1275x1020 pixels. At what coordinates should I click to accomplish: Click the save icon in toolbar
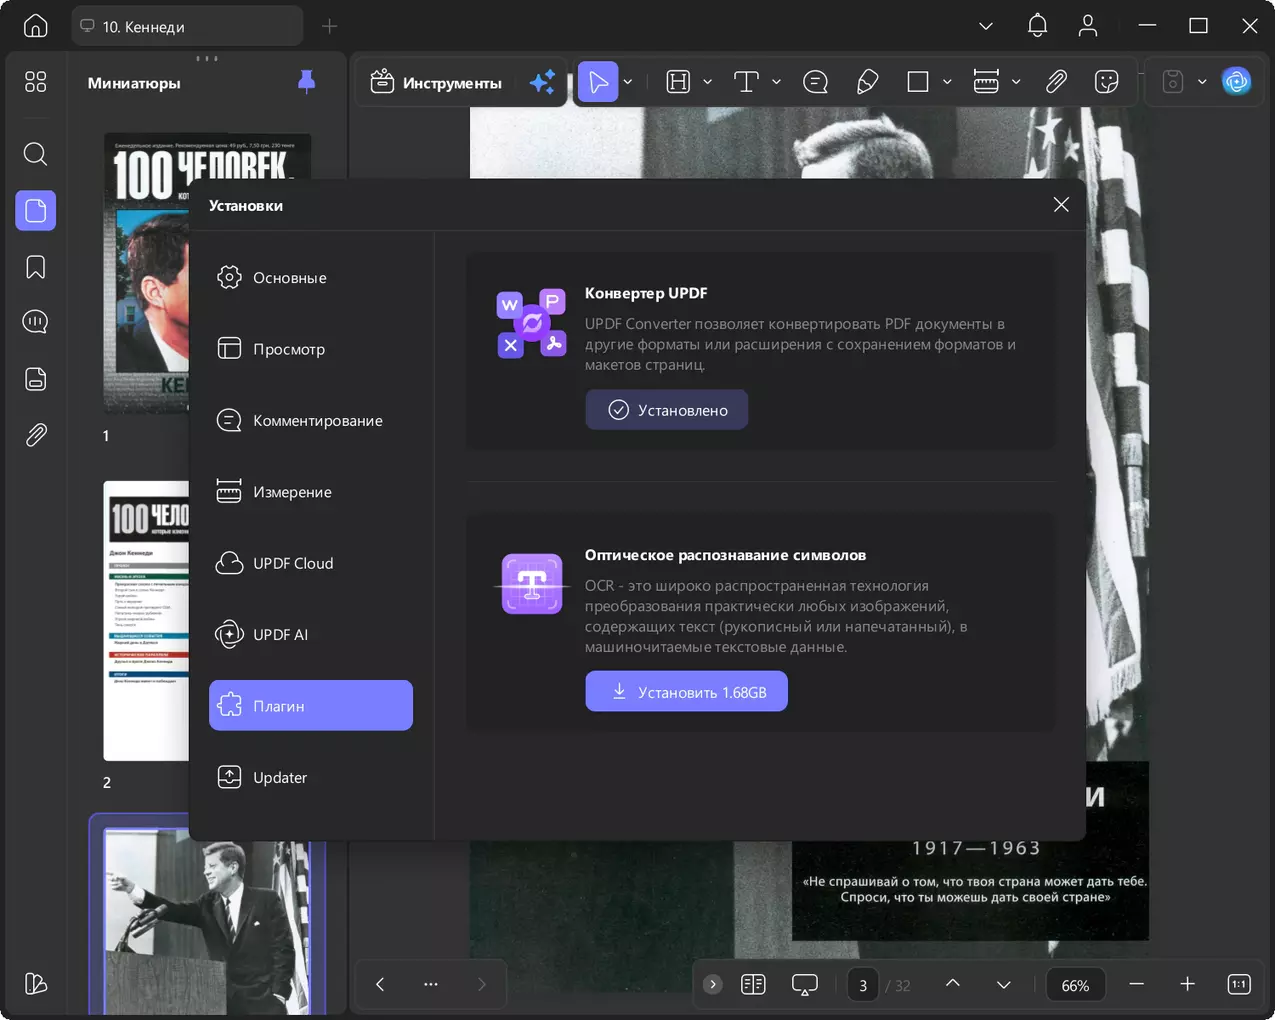coord(1173,82)
